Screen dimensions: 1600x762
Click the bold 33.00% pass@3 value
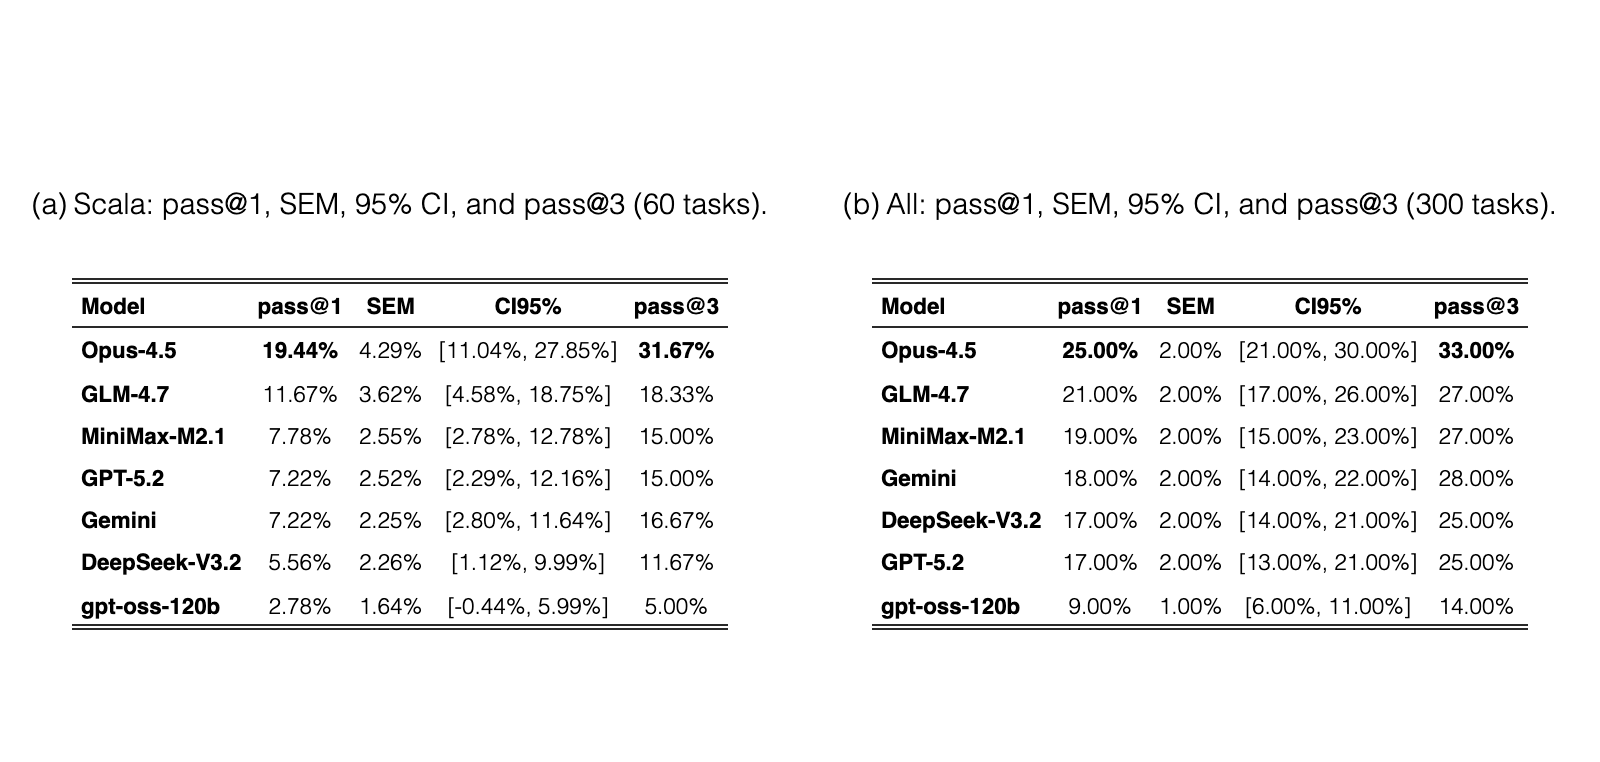point(1476,351)
